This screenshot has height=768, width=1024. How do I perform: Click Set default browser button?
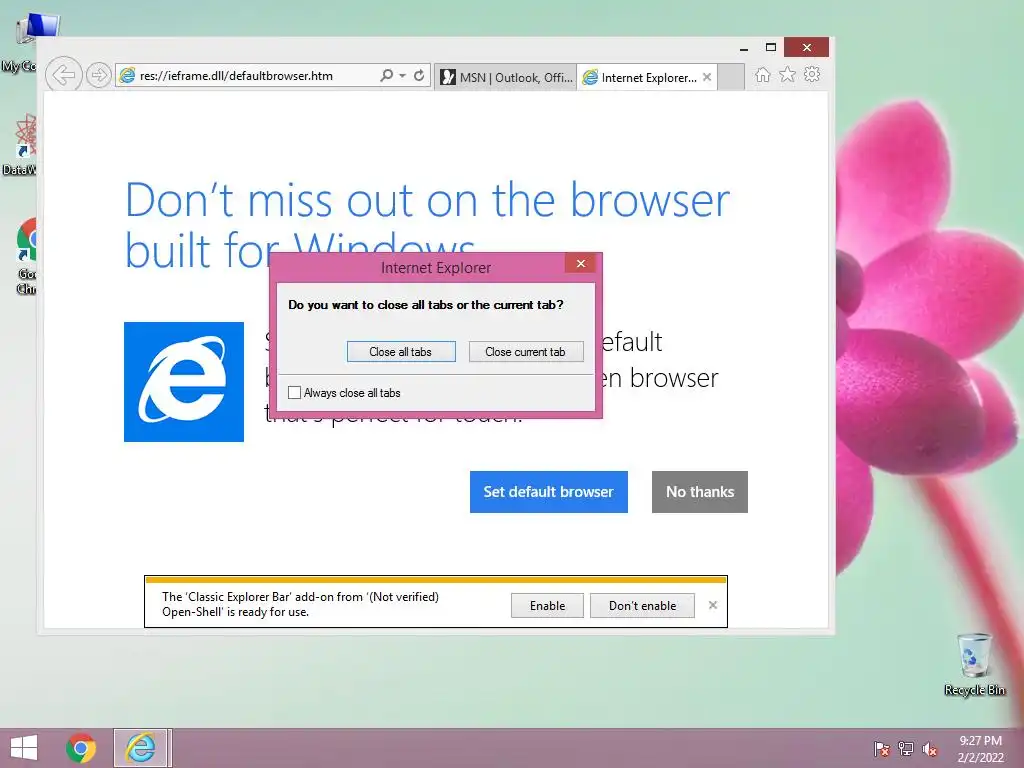pos(549,492)
